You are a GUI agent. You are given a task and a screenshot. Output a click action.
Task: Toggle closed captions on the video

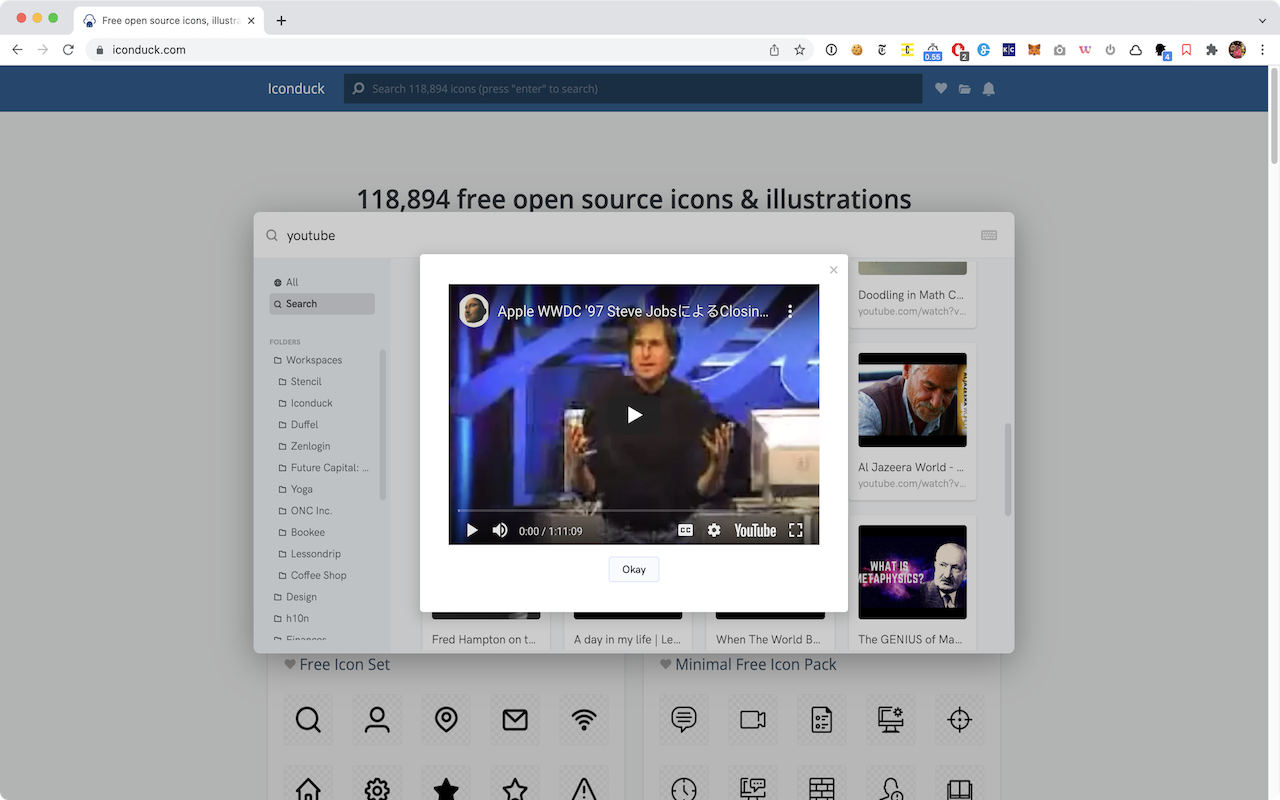[685, 530]
